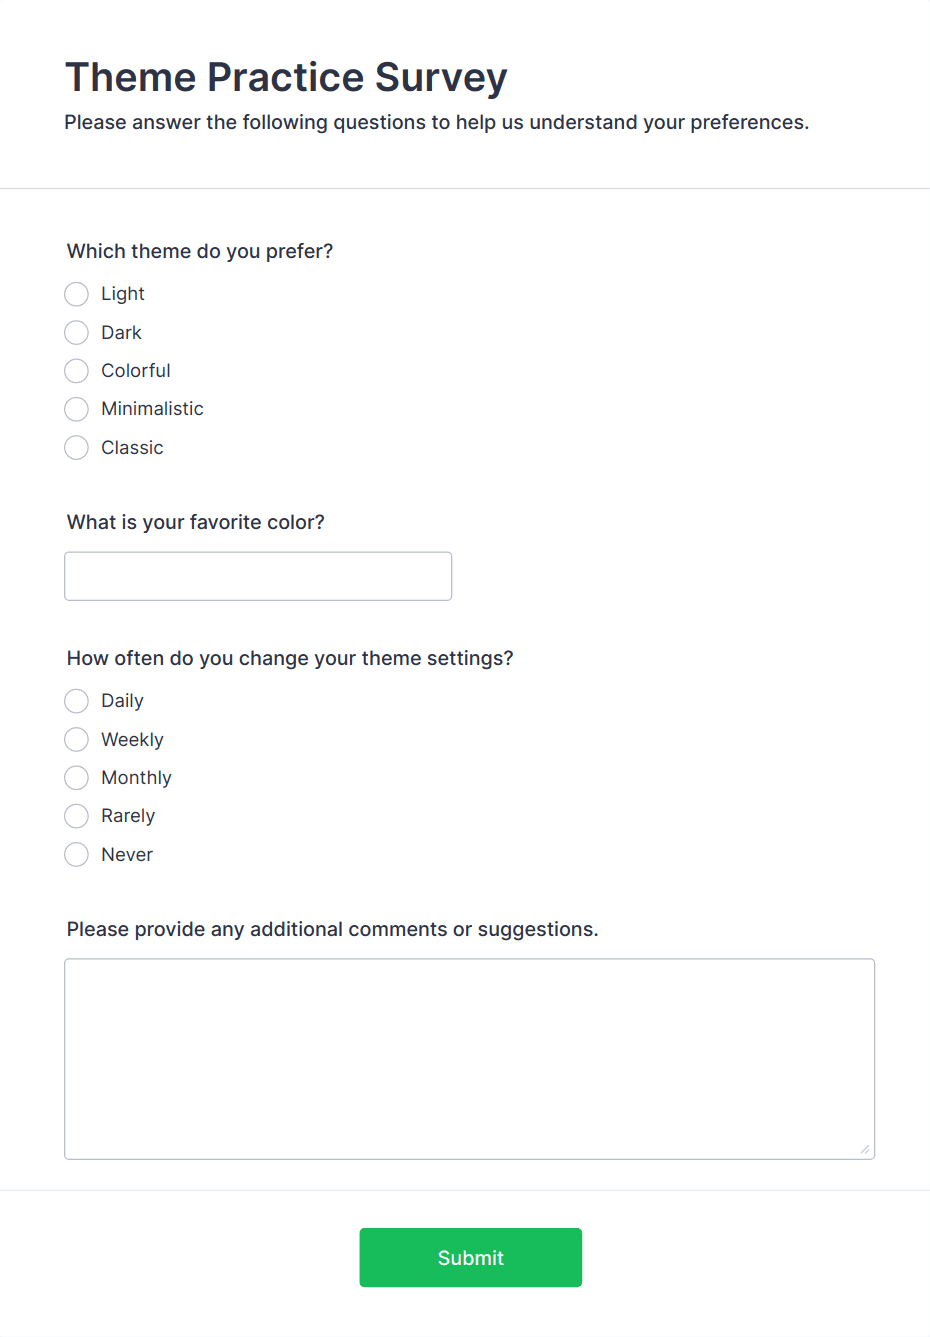Choose the Dark theme option
This screenshot has height=1337, width=930.
pos(77,332)
